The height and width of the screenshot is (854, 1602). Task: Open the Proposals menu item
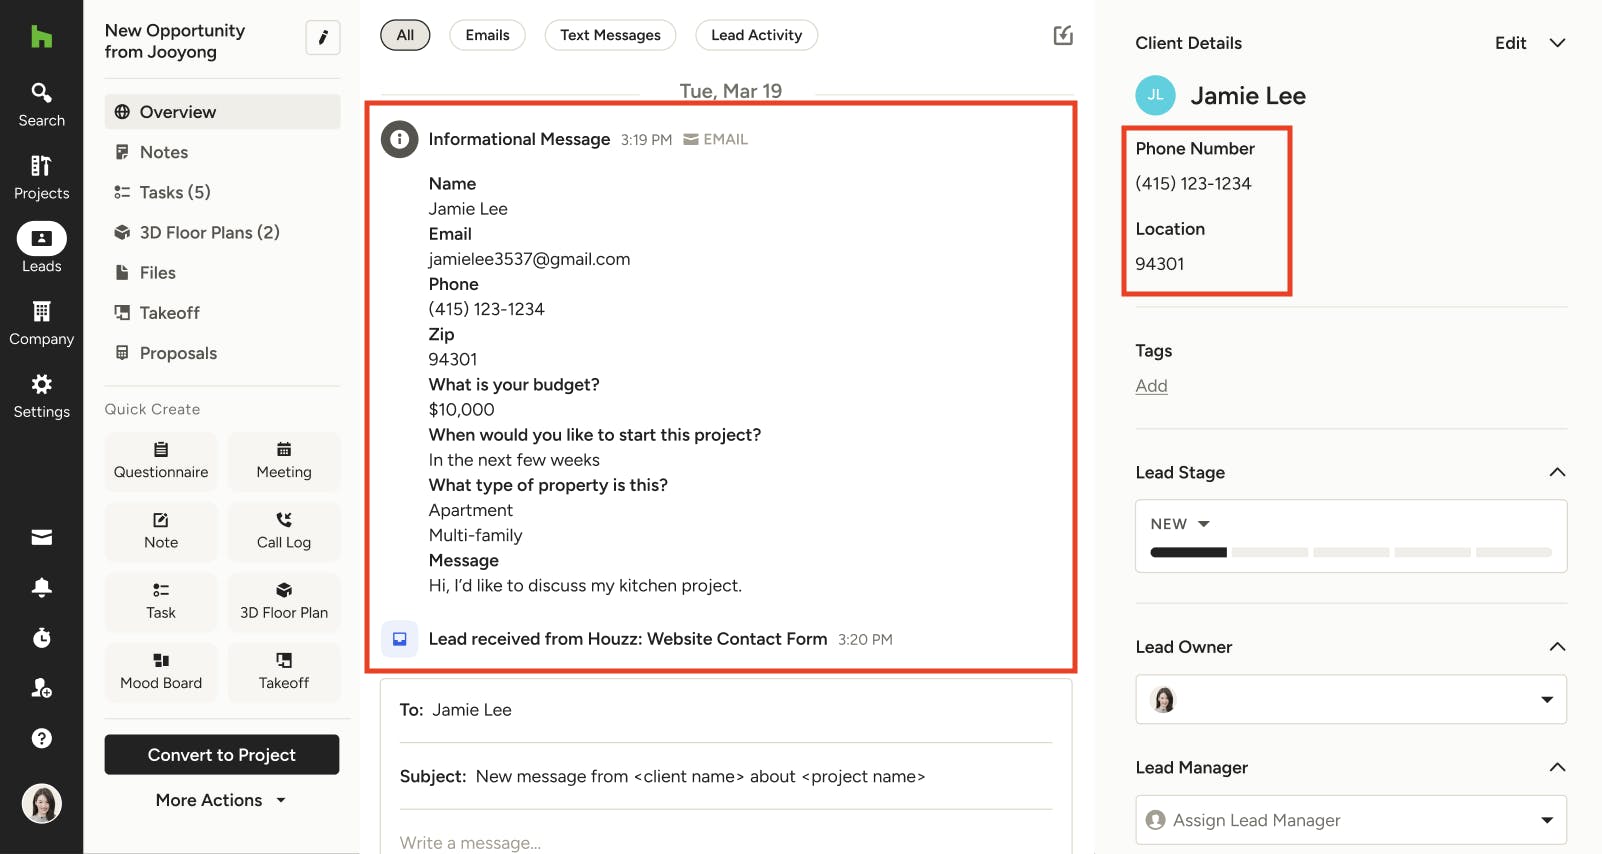(x=178, y=353)
